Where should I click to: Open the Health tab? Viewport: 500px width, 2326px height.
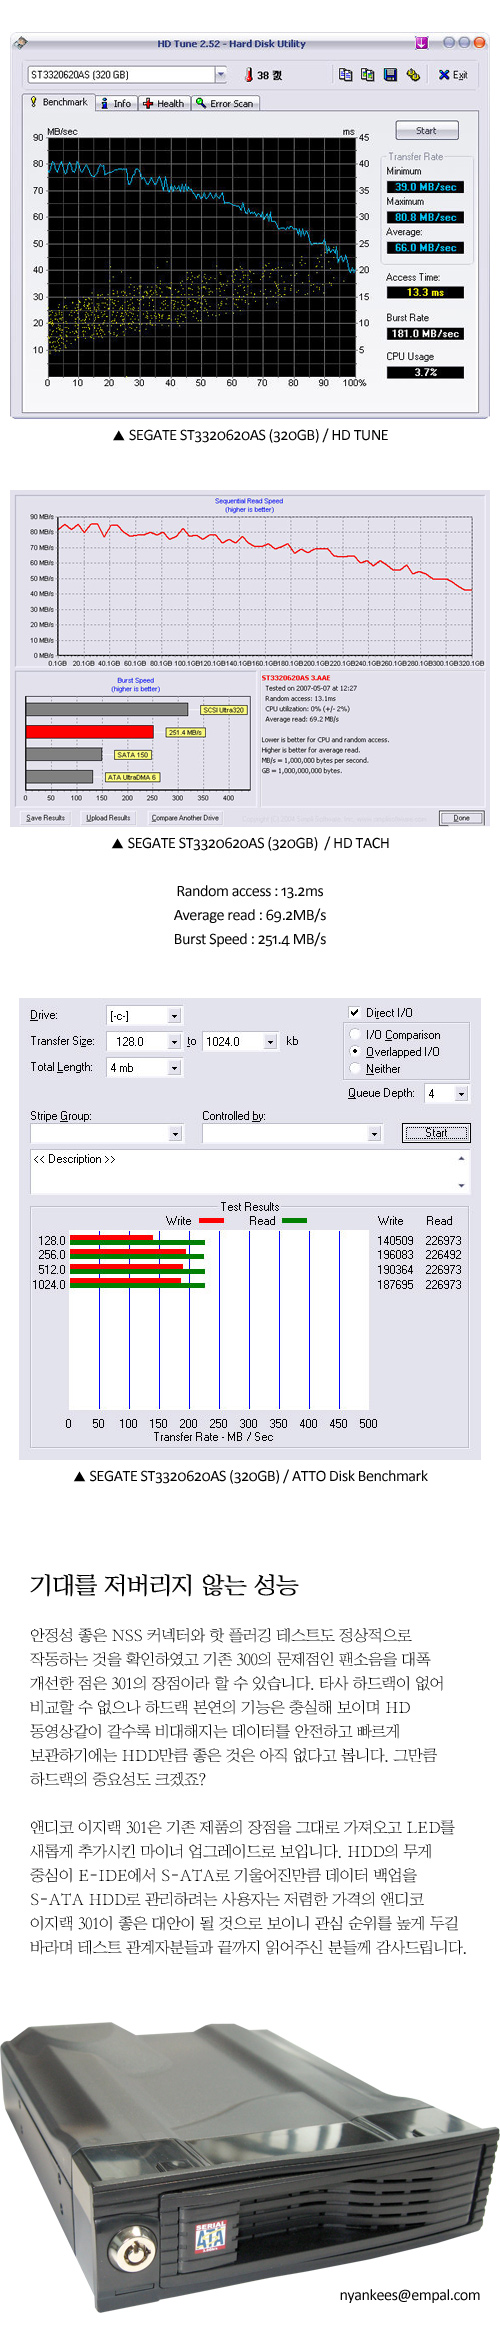coord(164,103)
